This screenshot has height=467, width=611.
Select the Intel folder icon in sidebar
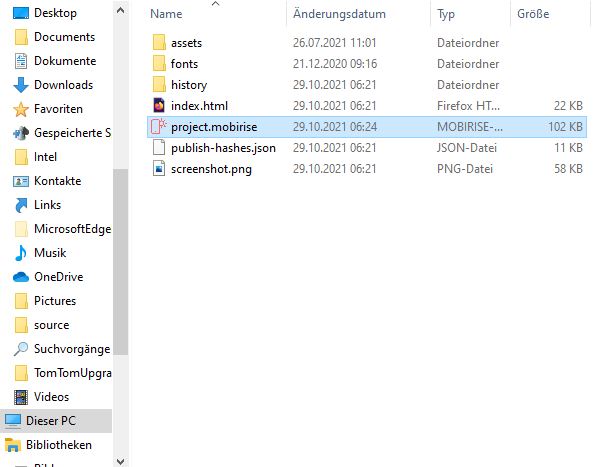(x=21, y=157)
